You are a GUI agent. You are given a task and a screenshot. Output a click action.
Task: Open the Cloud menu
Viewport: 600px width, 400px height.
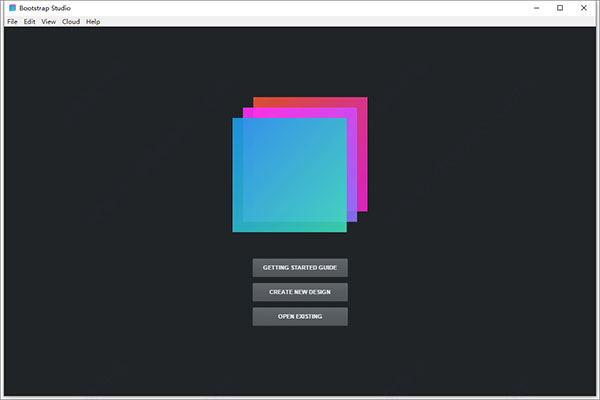point(71,22)
